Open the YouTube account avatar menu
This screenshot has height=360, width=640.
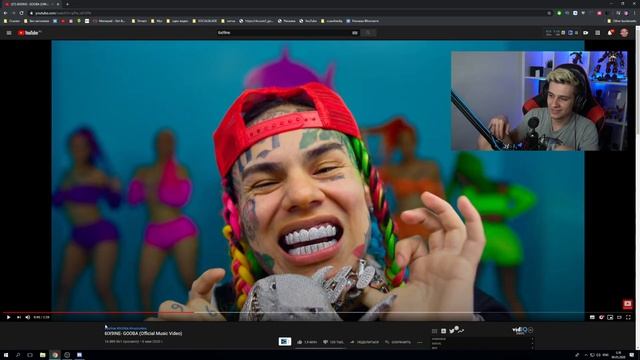[624, 33]
